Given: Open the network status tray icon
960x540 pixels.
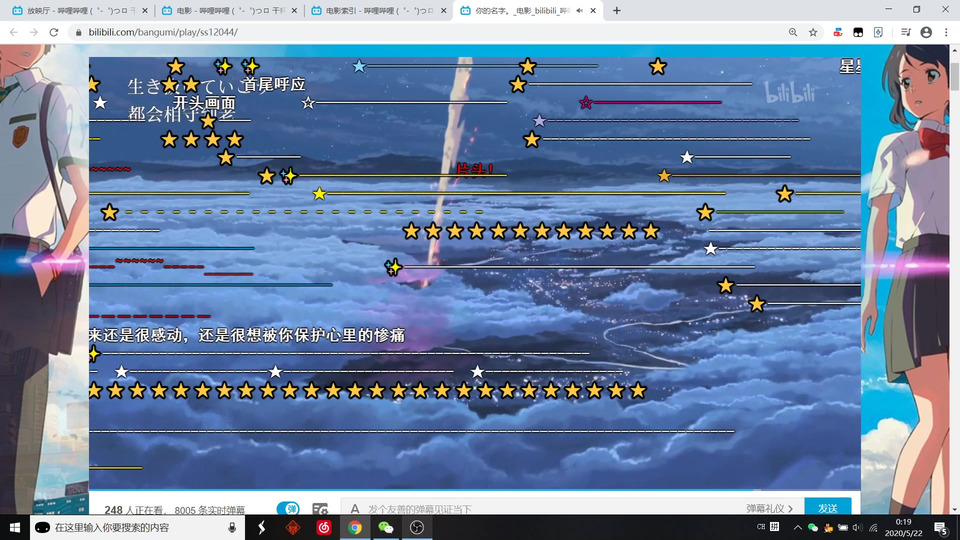Looking at the screenshot, I should coord(874,527).
